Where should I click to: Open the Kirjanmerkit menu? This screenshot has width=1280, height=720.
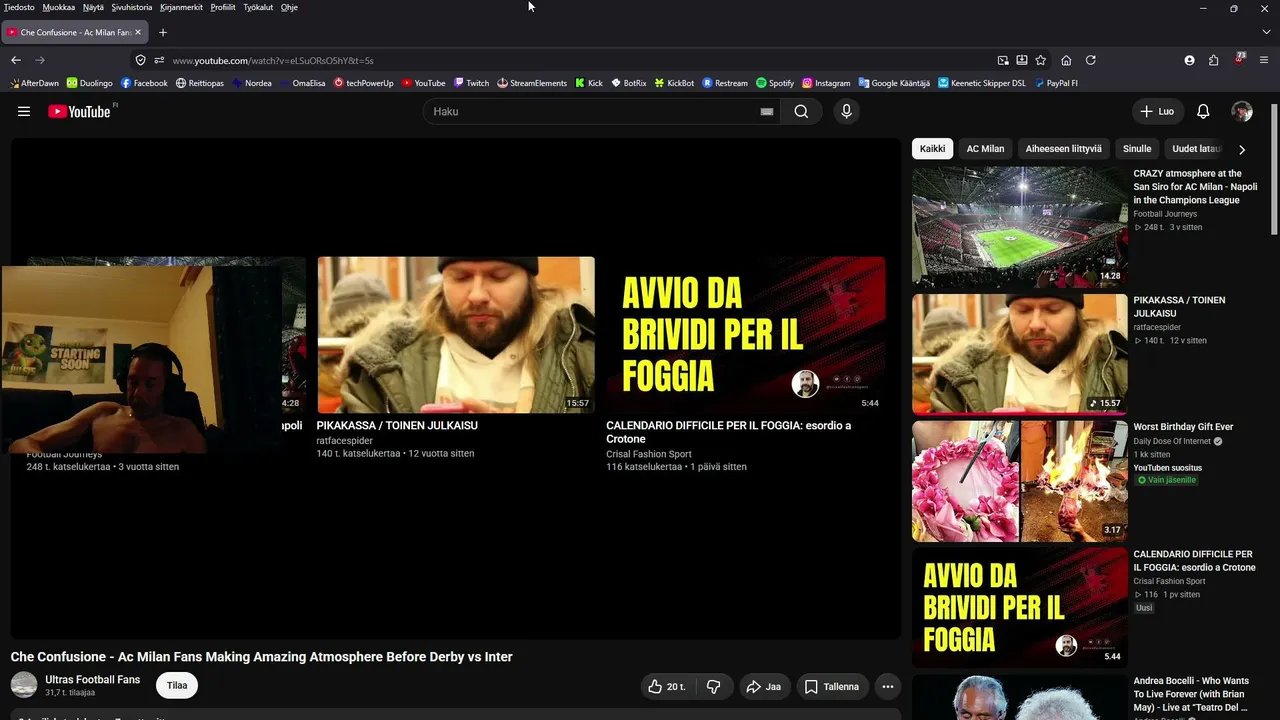click(181, 7)
